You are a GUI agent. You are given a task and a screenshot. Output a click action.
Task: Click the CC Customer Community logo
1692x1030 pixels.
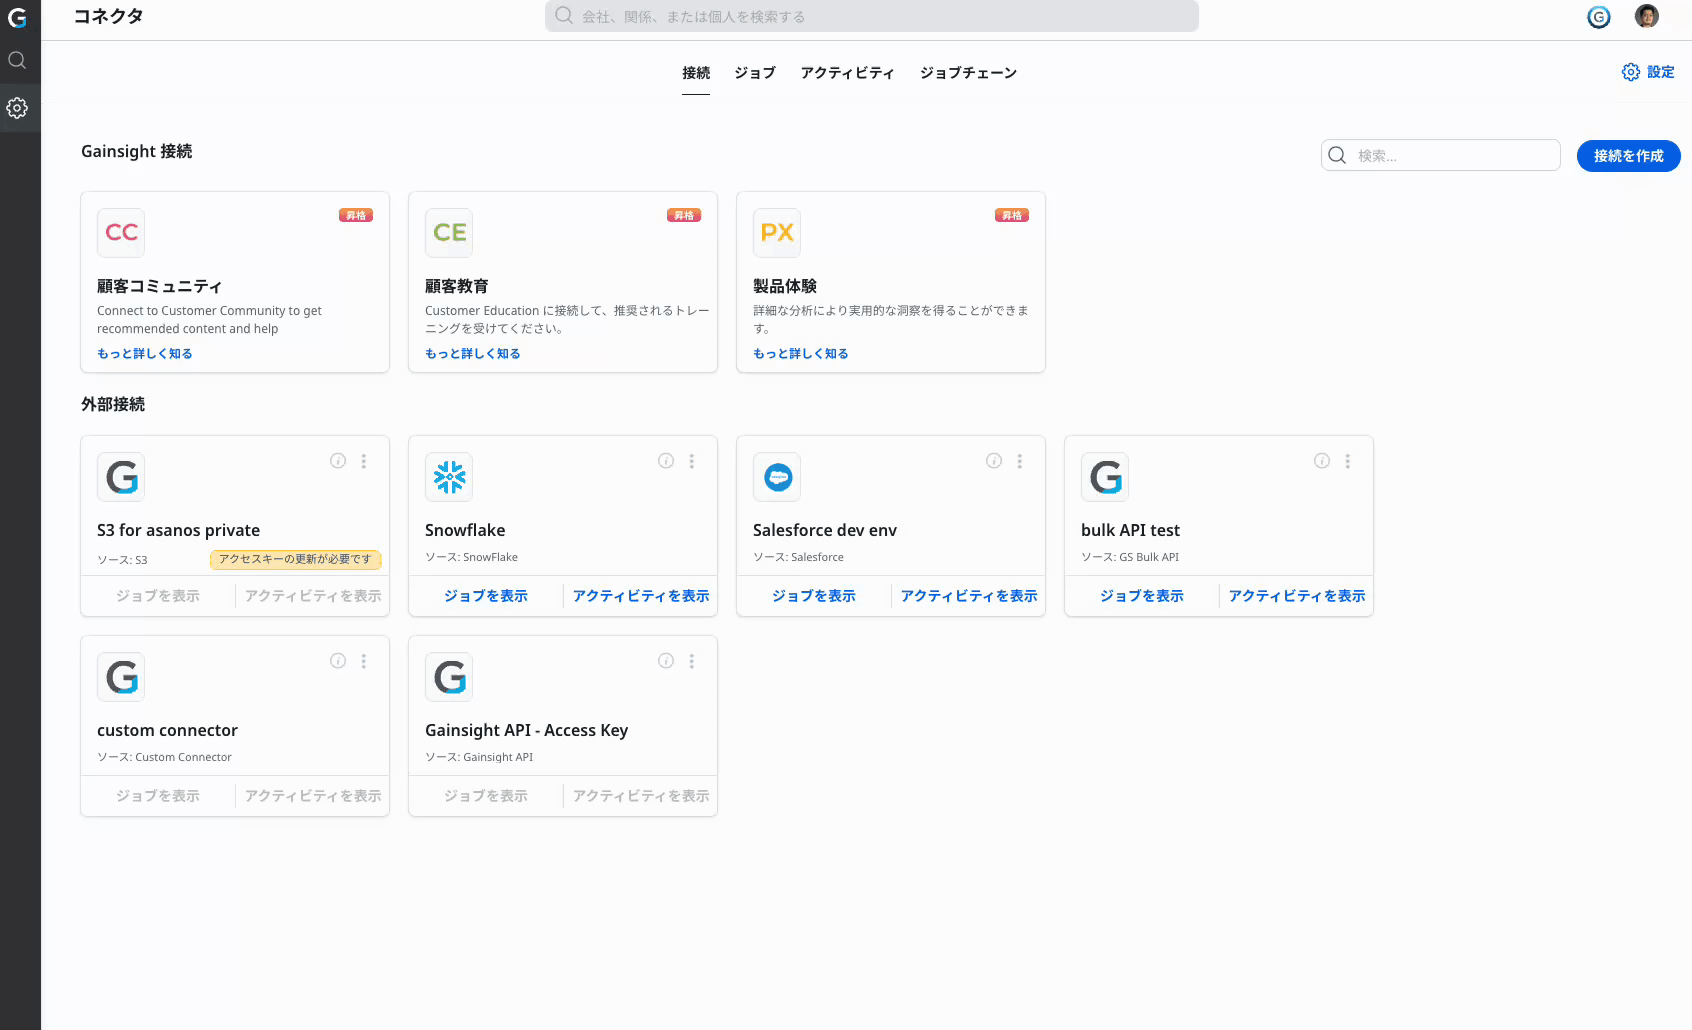121,233
